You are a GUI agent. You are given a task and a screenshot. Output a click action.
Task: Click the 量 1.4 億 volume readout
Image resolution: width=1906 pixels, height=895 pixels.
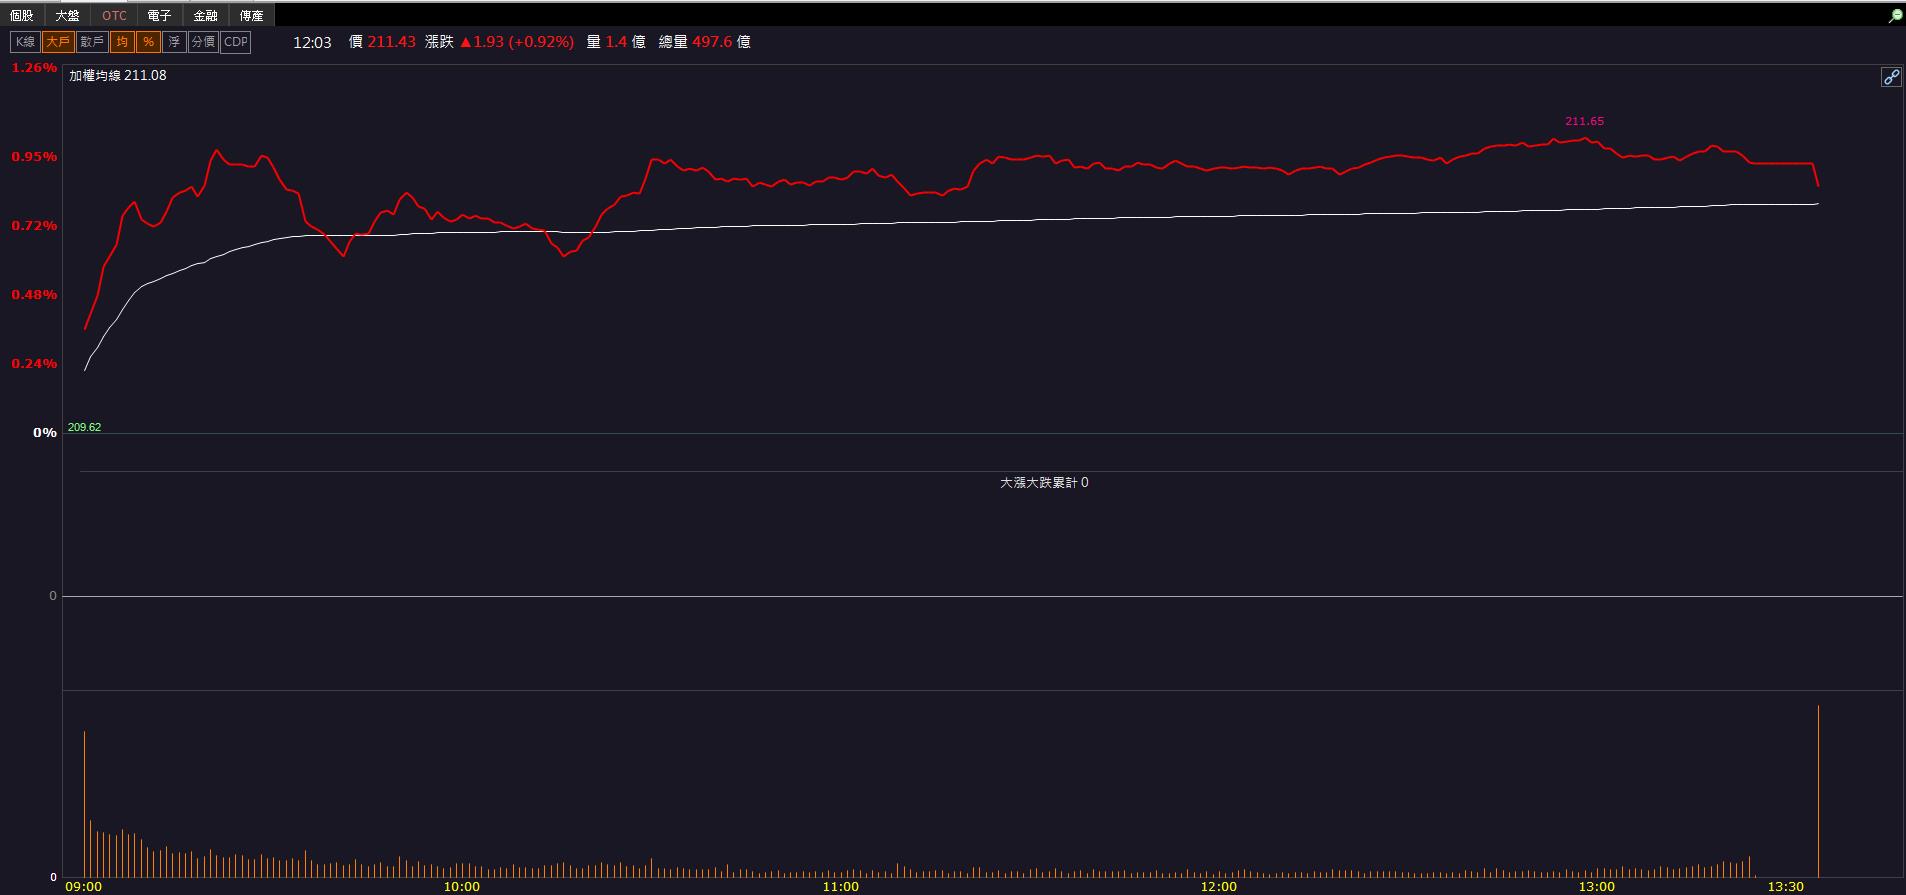616,42
